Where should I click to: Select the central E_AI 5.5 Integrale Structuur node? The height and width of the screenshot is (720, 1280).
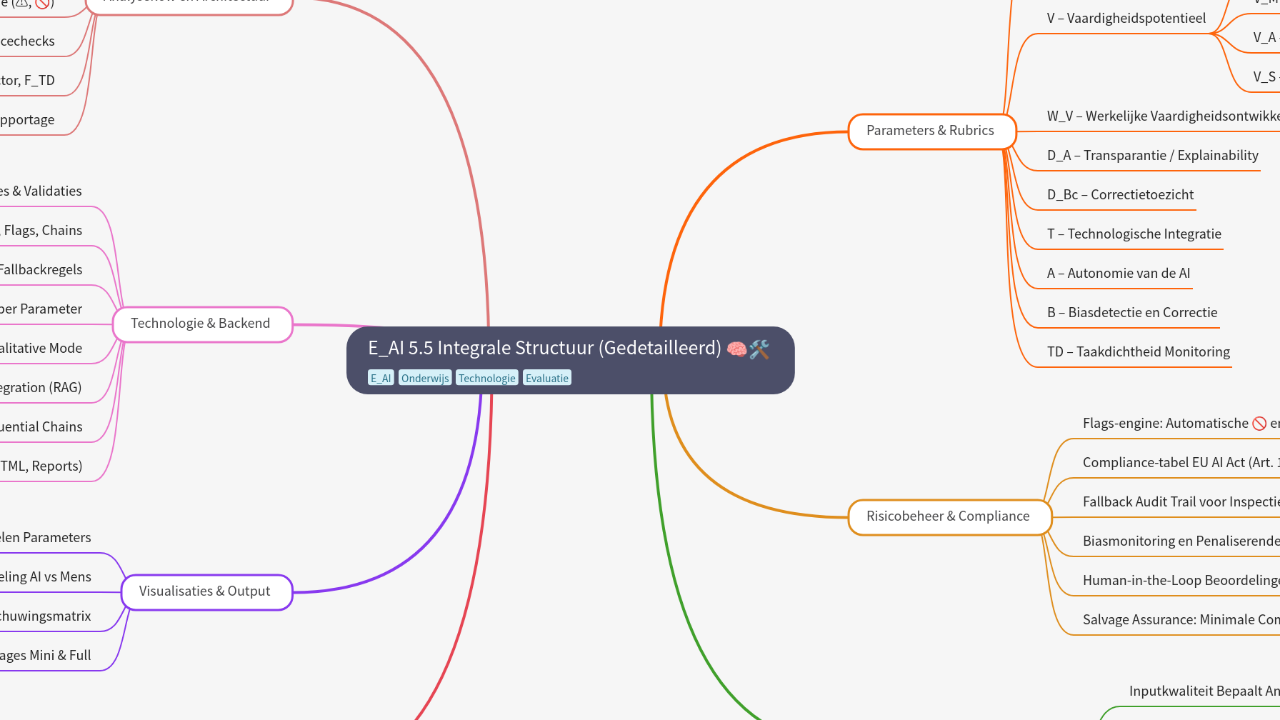[570, 360]
